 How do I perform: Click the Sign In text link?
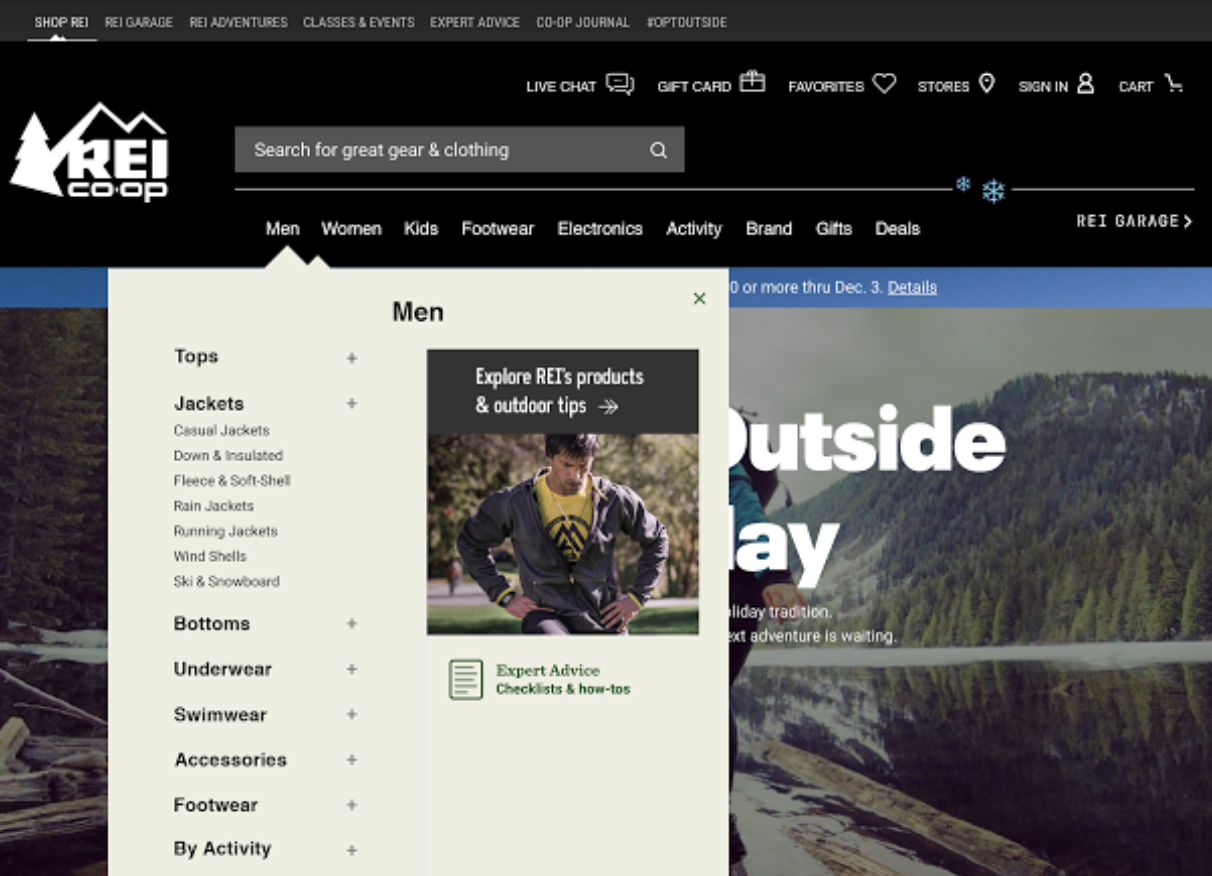coord(1043,87)
